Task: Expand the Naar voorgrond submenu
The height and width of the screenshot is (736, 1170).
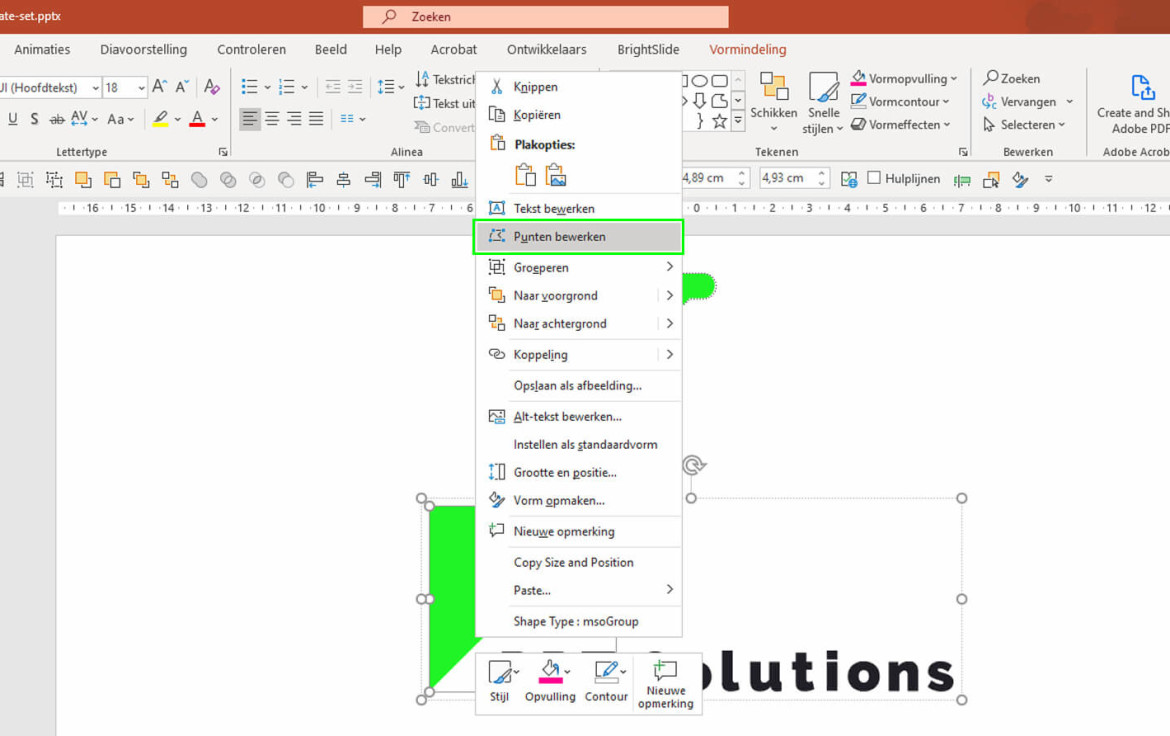Action: tap(672, 295)
